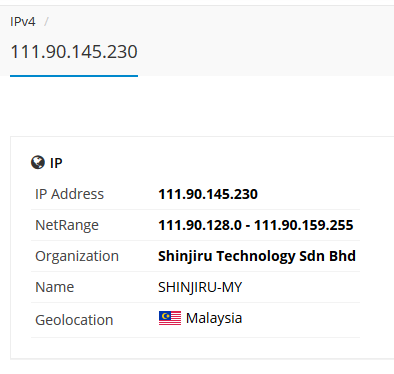
Task: Click the Geolocation row label
Action: (74, 320)
